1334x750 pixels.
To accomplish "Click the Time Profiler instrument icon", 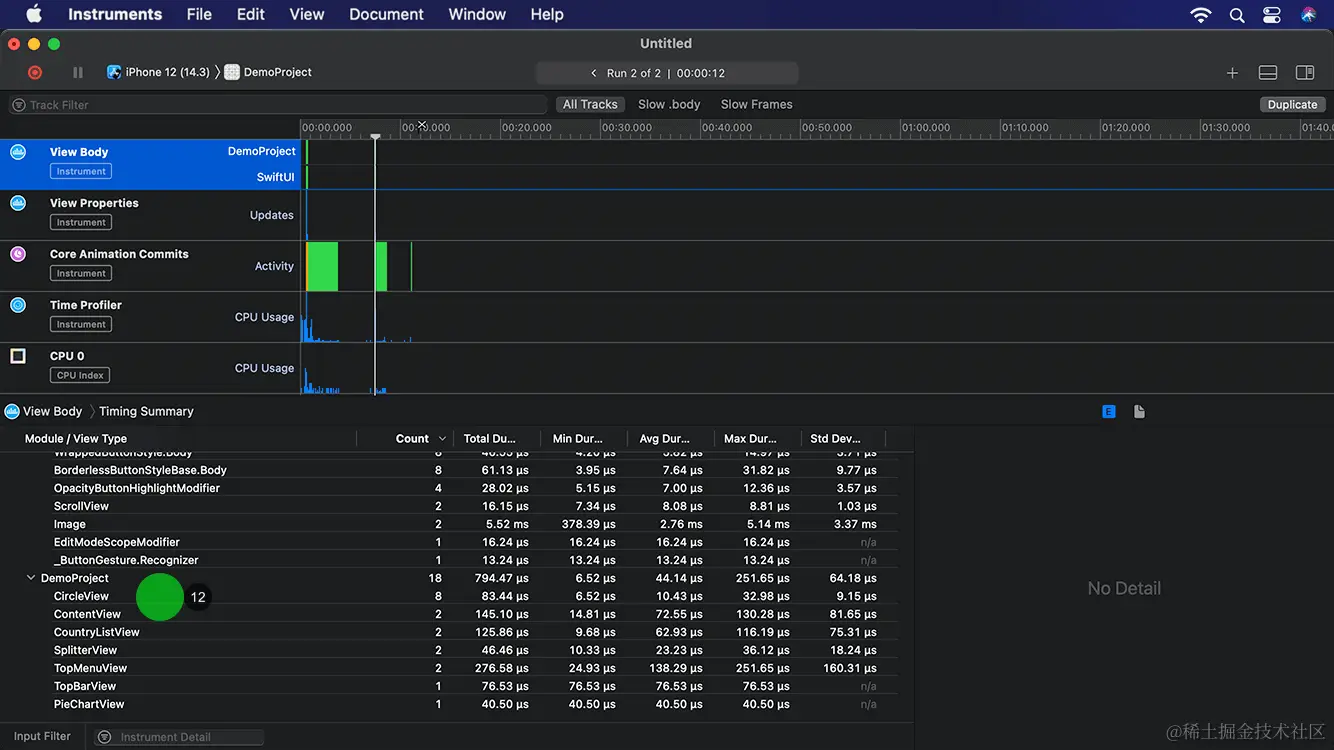I will click(x=18, y=305).
